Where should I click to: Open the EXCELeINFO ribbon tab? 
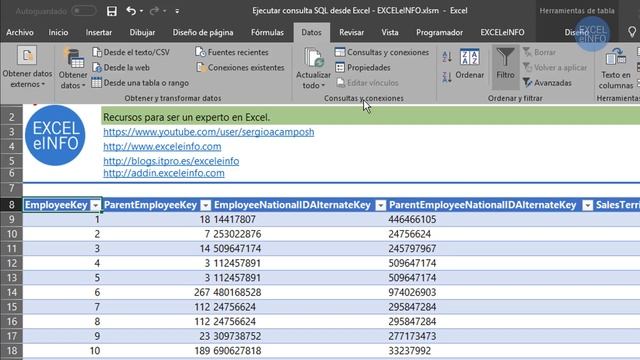pyautogui.click(x=502, y=32)
